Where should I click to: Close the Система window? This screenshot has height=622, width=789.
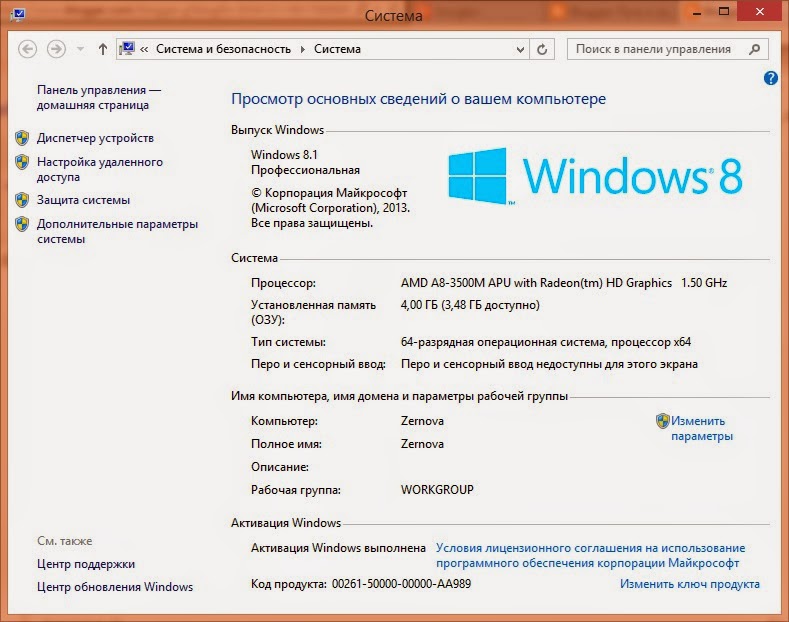(x=760, y=12)
